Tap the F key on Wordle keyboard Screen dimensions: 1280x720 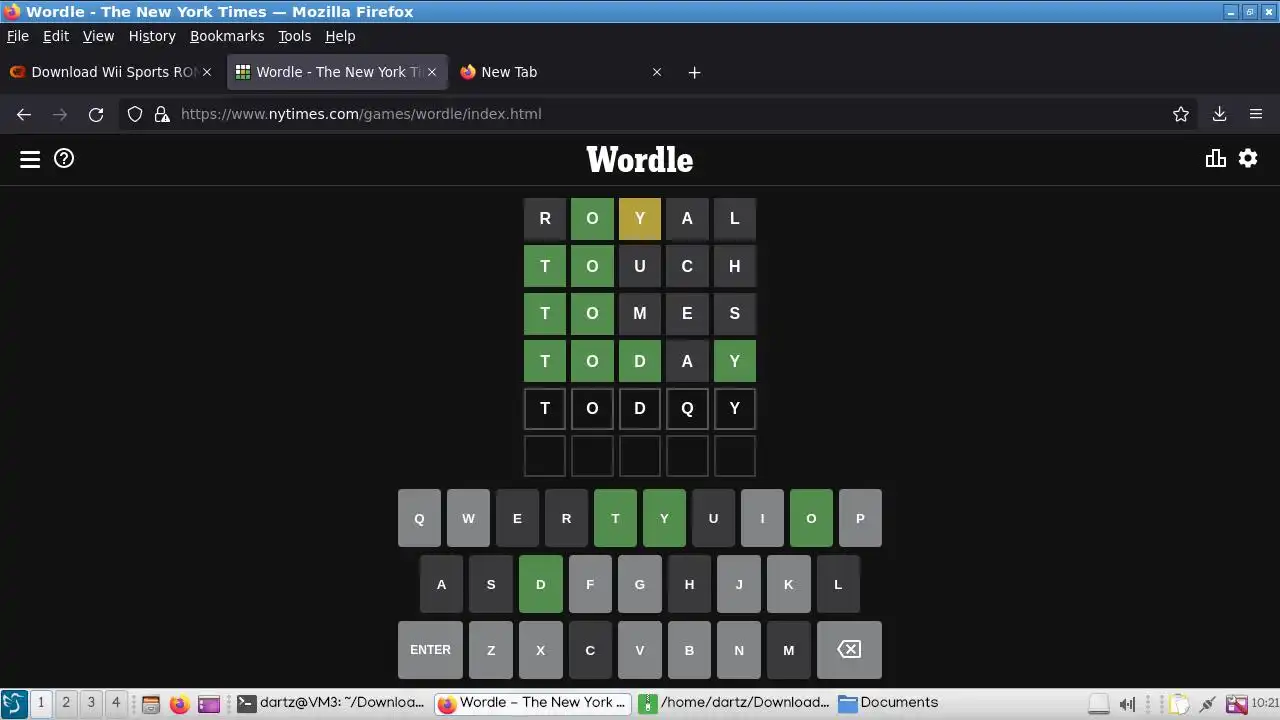[x=590, y=584]
